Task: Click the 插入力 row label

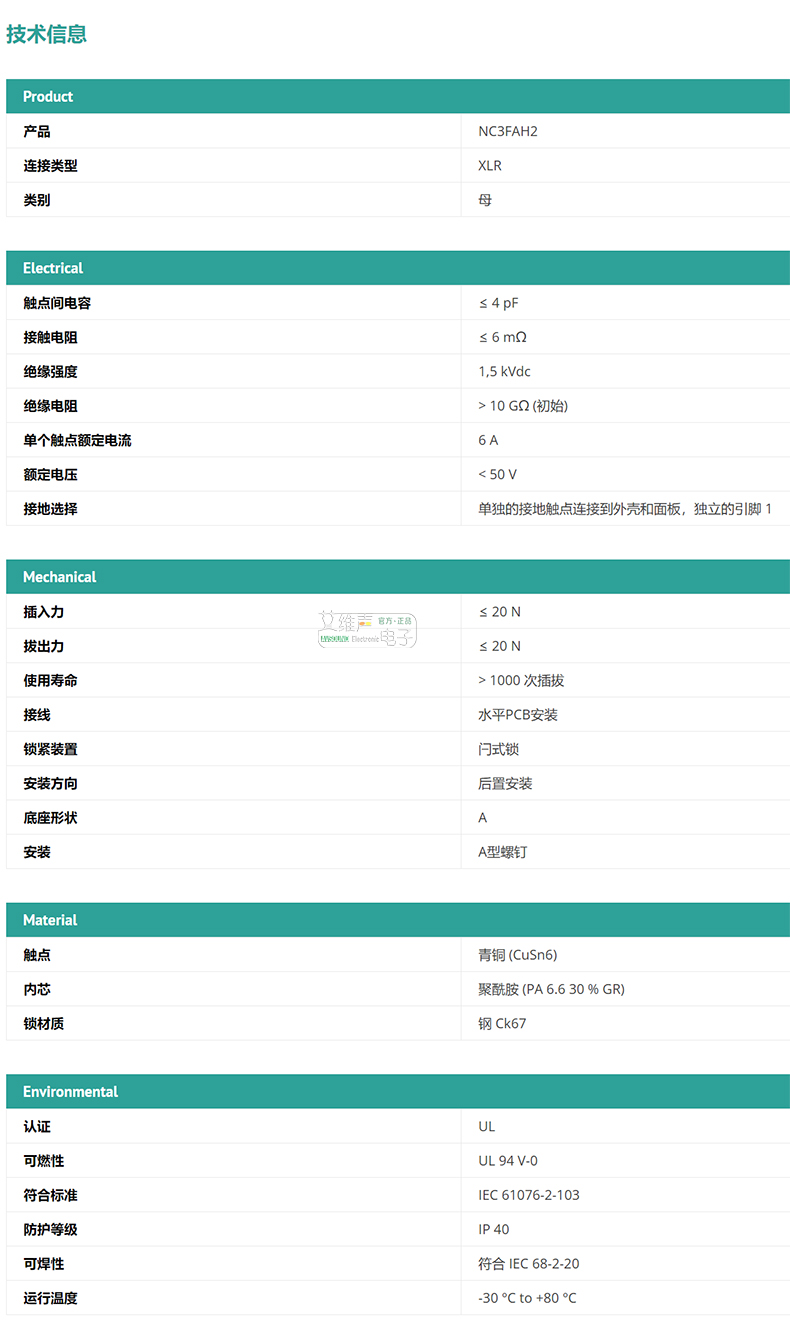Action: (x=44, y=612)
